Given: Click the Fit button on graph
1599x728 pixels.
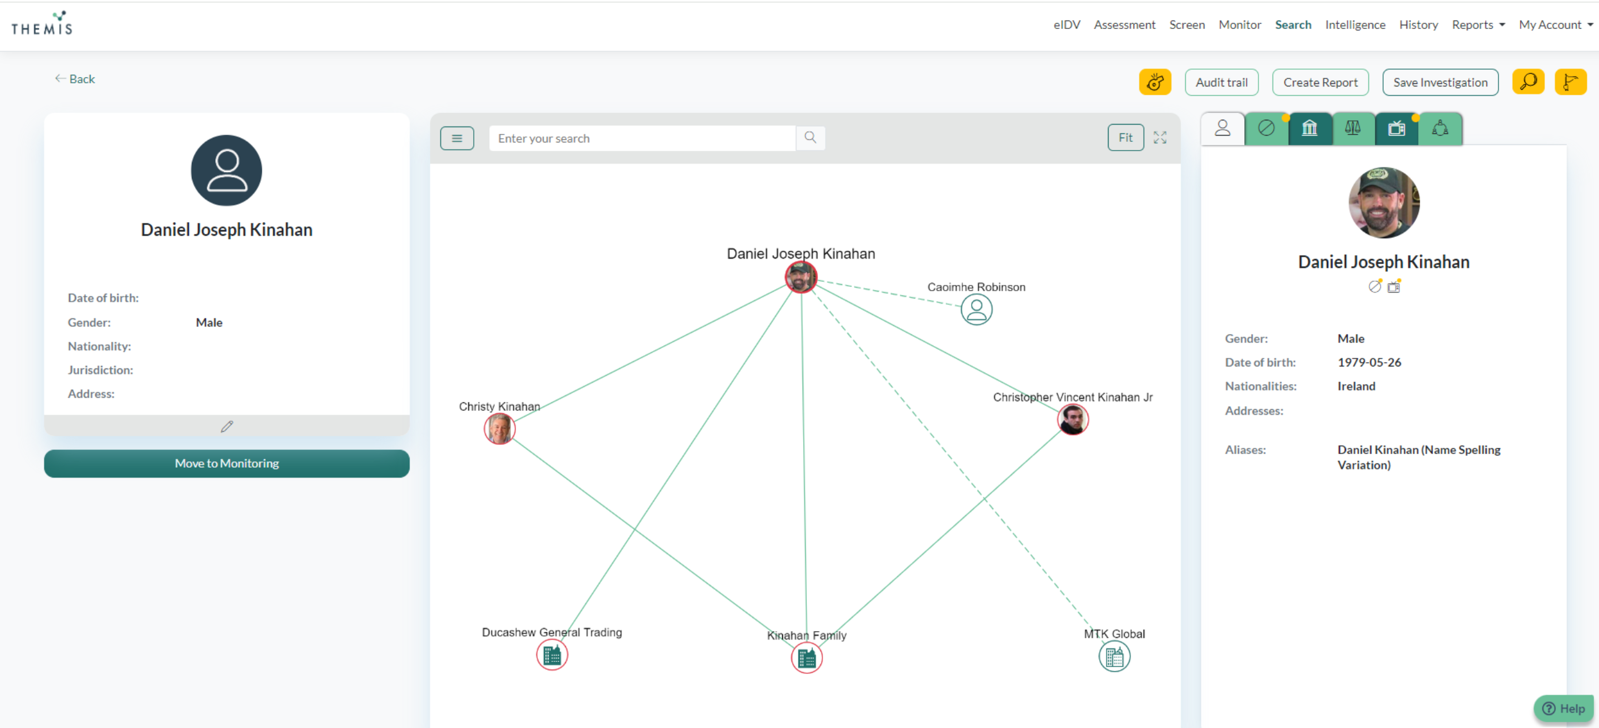Looking at the screenshot, I should pyautogui.click(x=1125, y=138).
